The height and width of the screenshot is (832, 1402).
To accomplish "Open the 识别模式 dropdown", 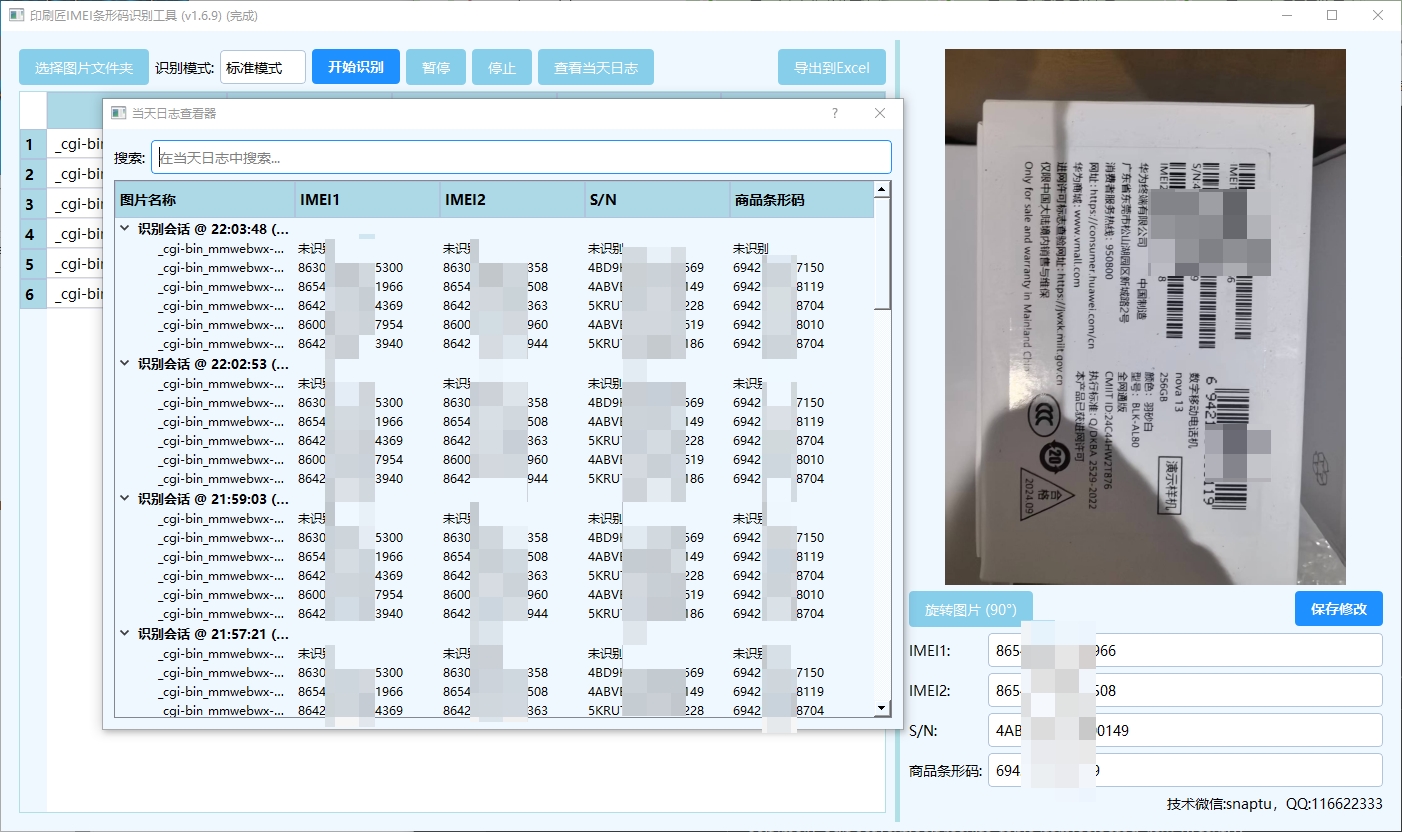I will 263,68.
